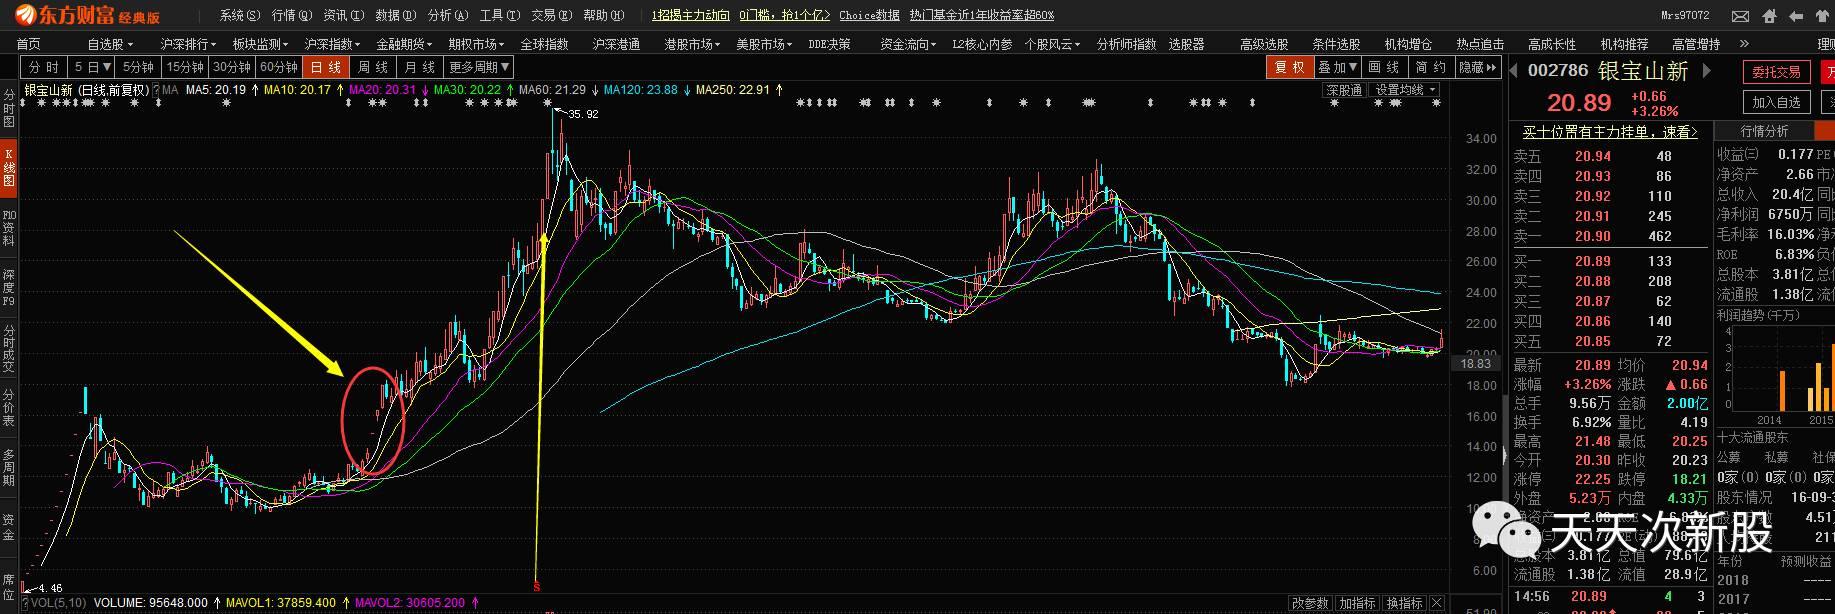Expand the 更多周期 dropdown
The width and height of the screenshot is (1835, 614).
pos(479,67)
